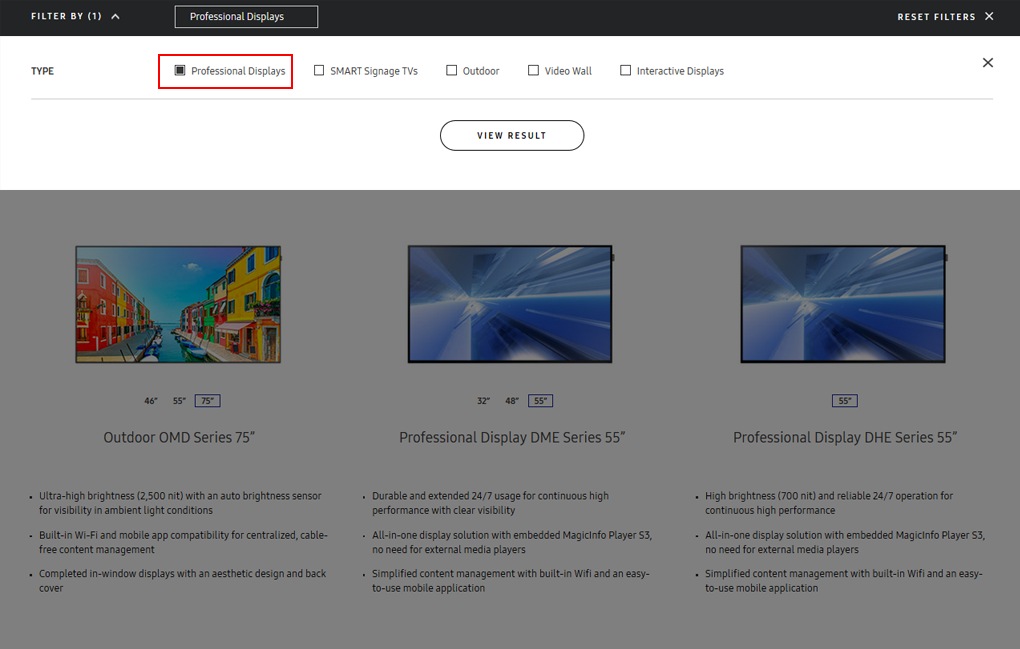Click the 'Built-in Wi-Fi and mobile app' bullet
The image size is (1020, 649).
[x=183, y=542]
